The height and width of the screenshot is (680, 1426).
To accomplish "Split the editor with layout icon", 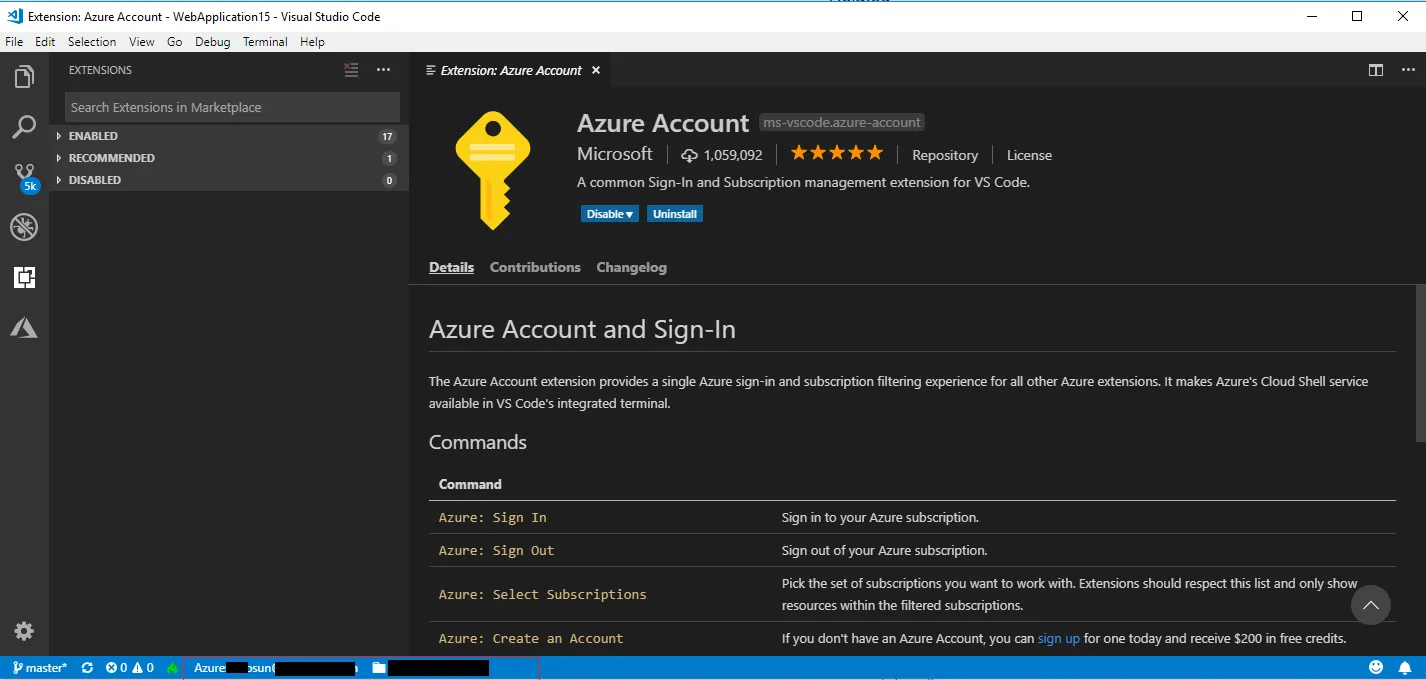I will (x=1376, y=70).
